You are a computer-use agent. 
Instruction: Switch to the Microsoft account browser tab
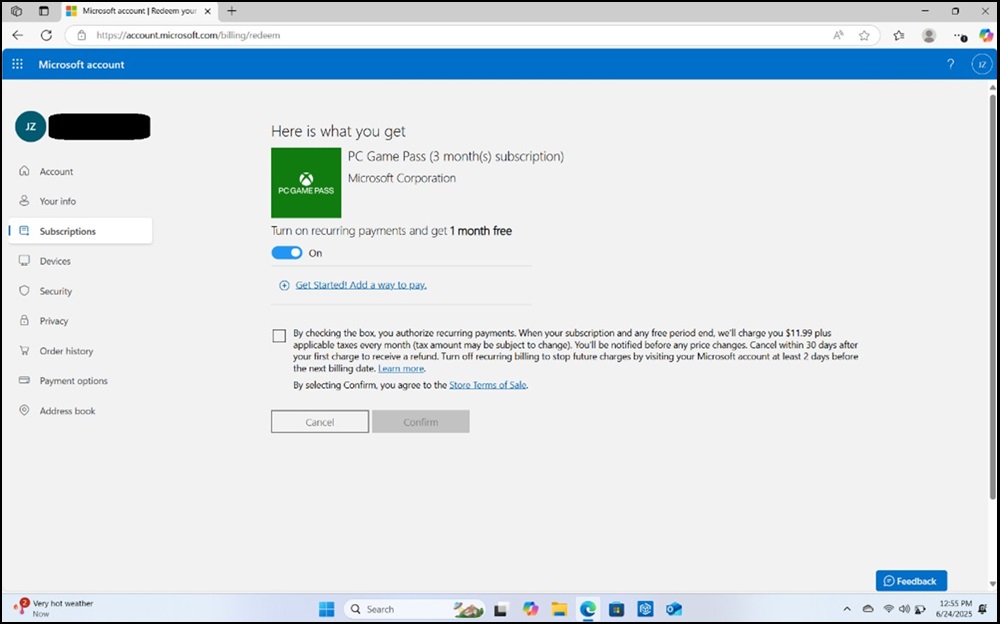point(140,12)
